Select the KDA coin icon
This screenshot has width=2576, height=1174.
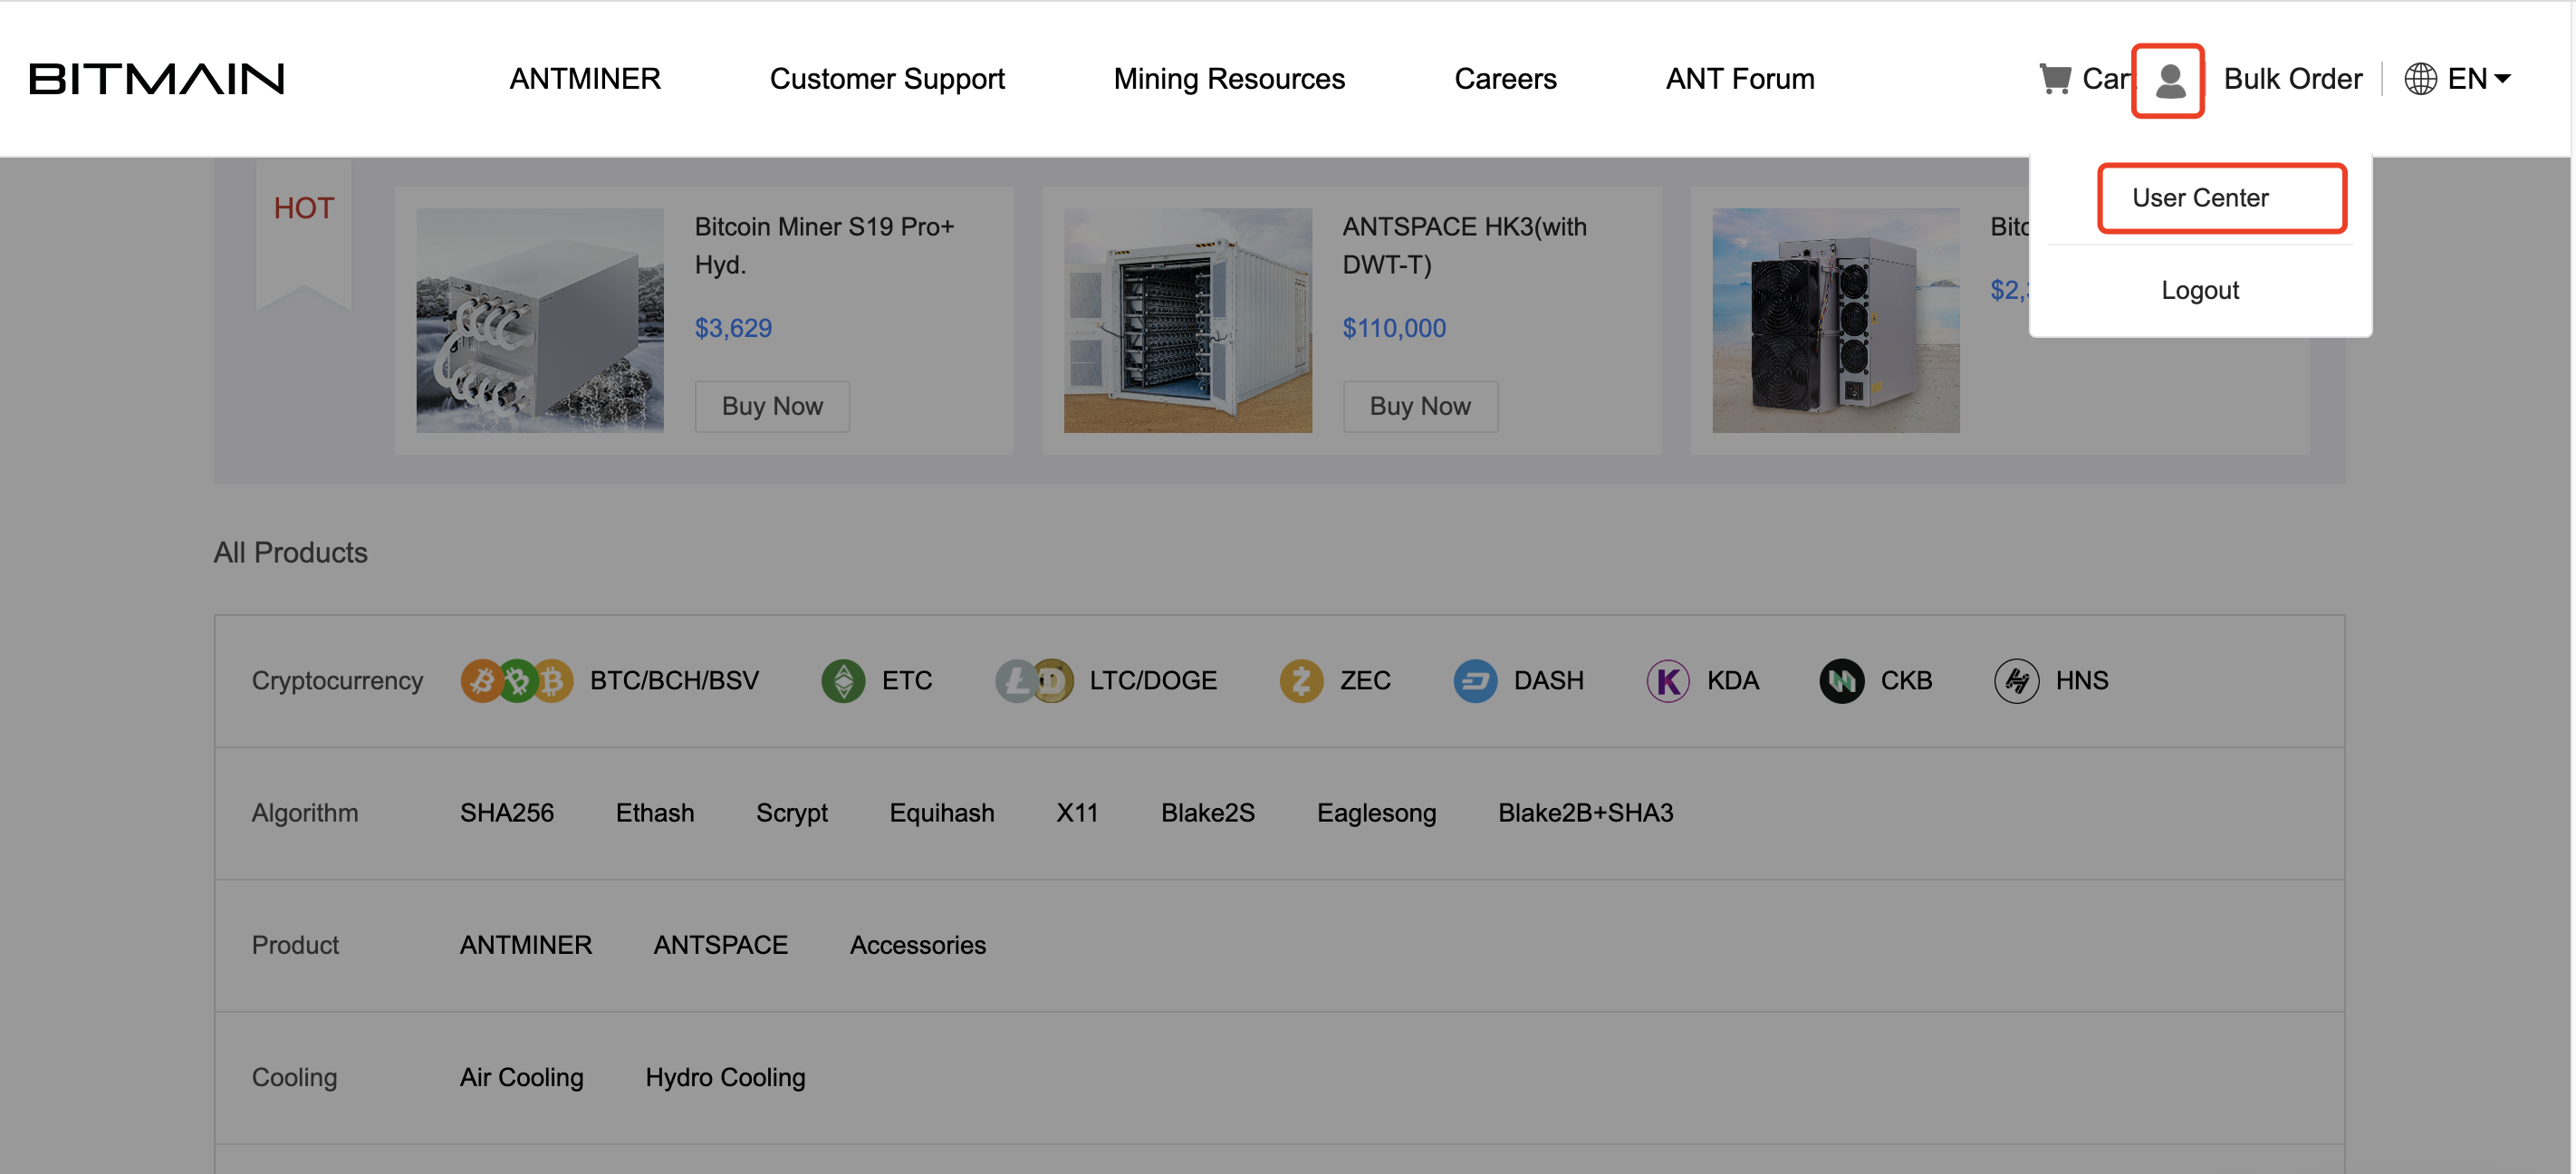click(1668, 681)
